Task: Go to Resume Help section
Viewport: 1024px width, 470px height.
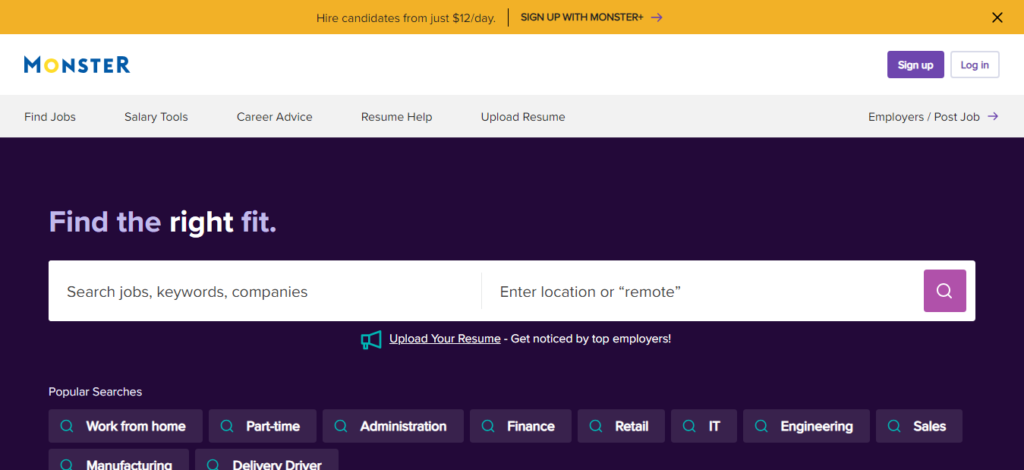Action: [x=396, y=117]
